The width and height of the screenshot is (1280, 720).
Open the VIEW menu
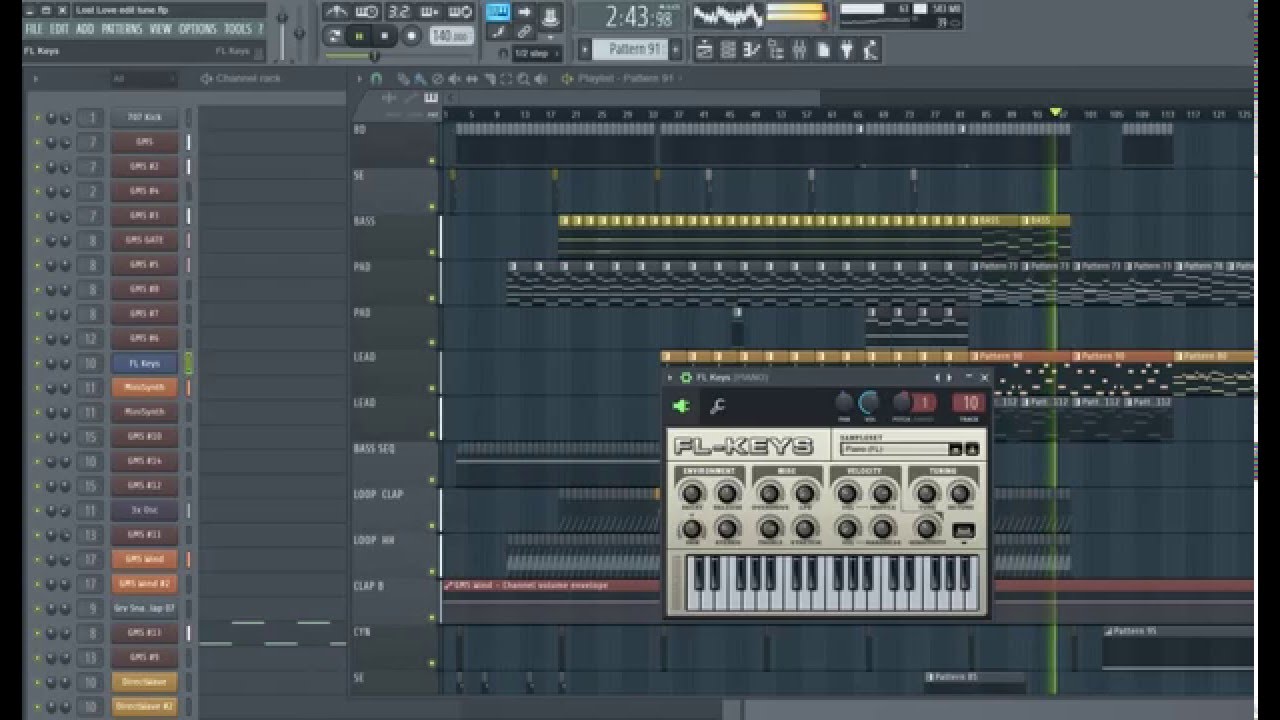pos(160,29)
